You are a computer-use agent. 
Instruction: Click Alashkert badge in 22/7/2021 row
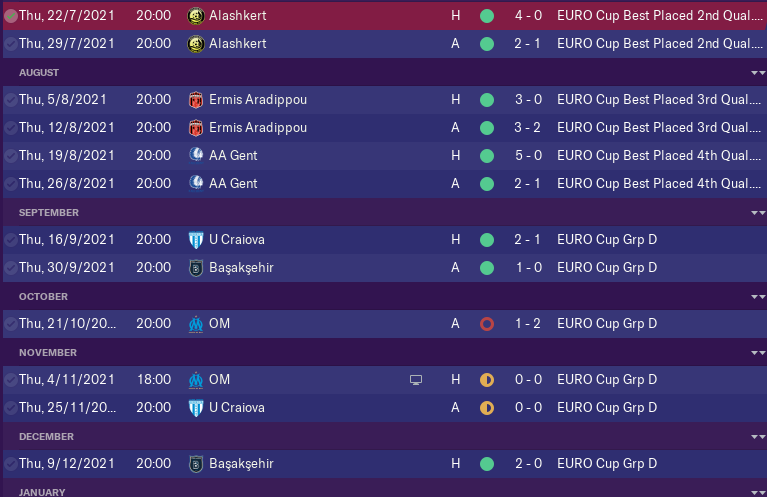(x=195, y=16)
